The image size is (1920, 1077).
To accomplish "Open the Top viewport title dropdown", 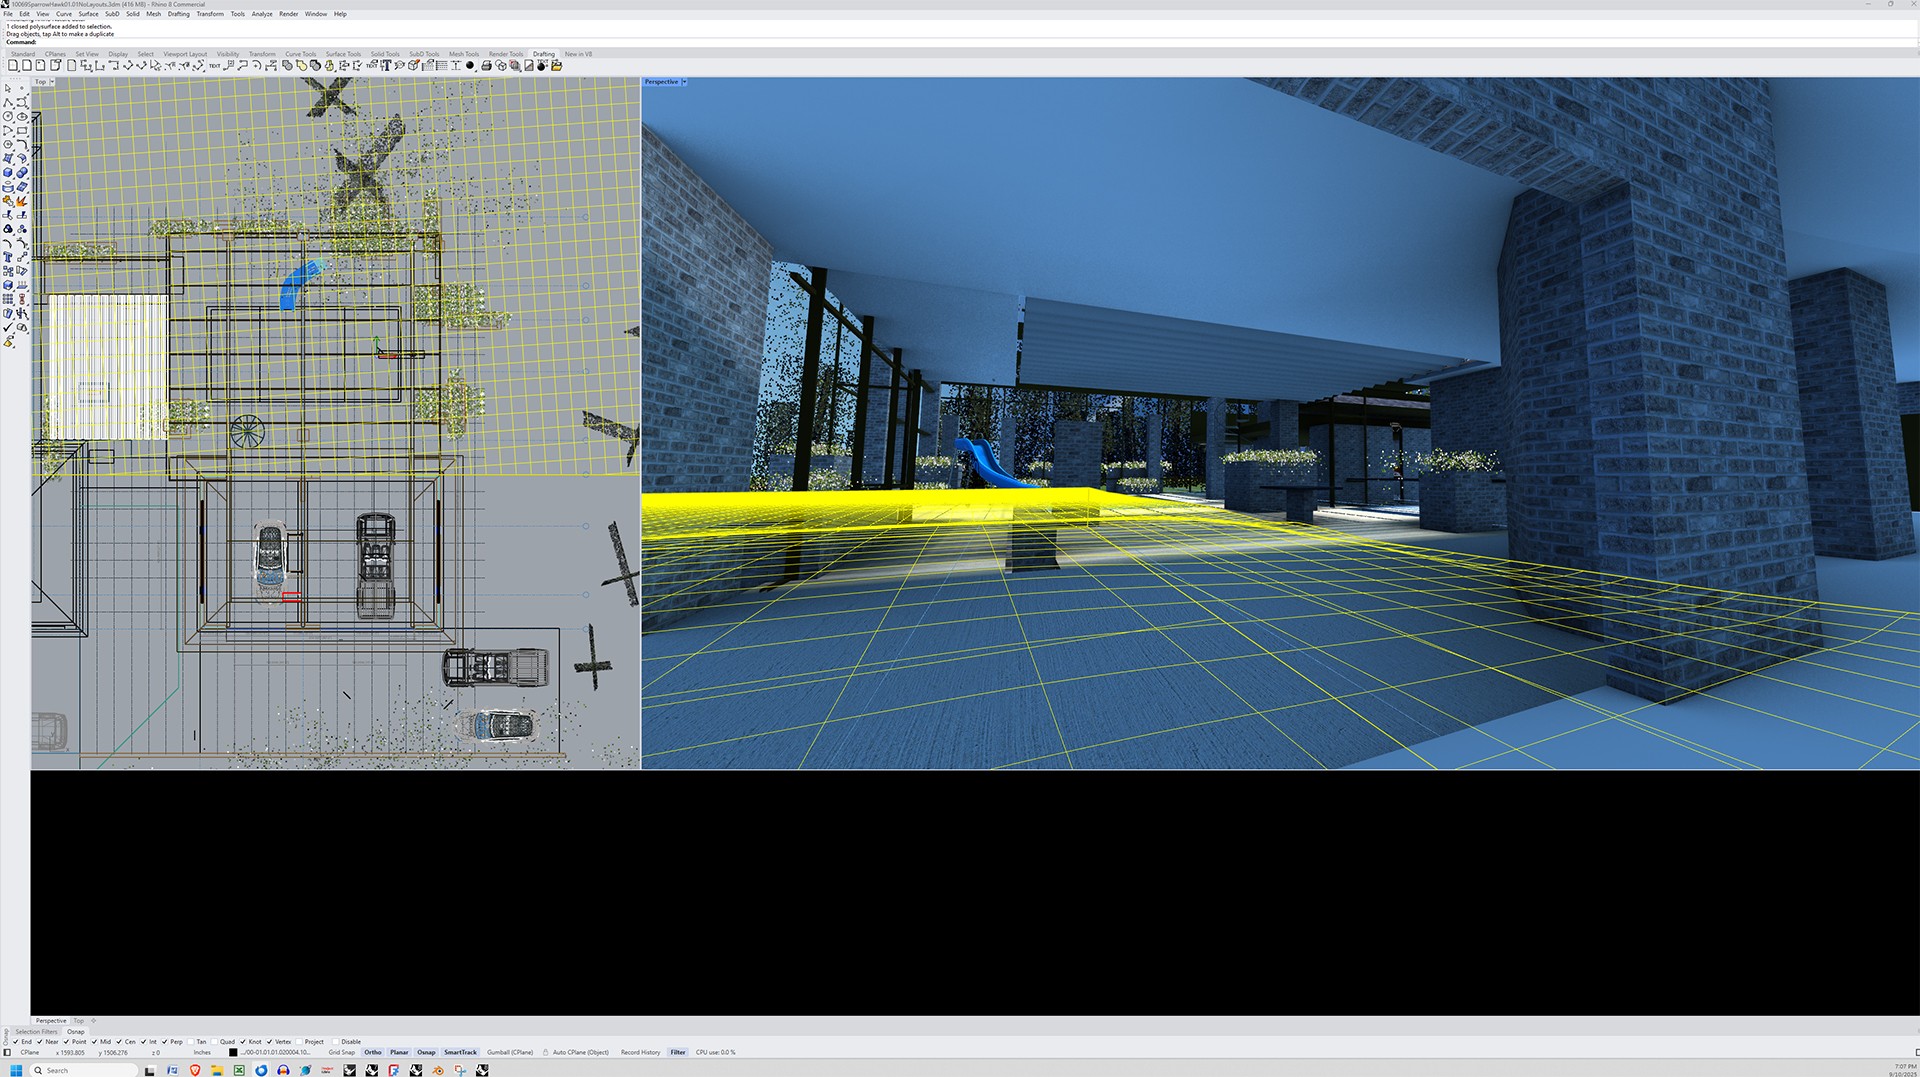I will pos(51,82).
